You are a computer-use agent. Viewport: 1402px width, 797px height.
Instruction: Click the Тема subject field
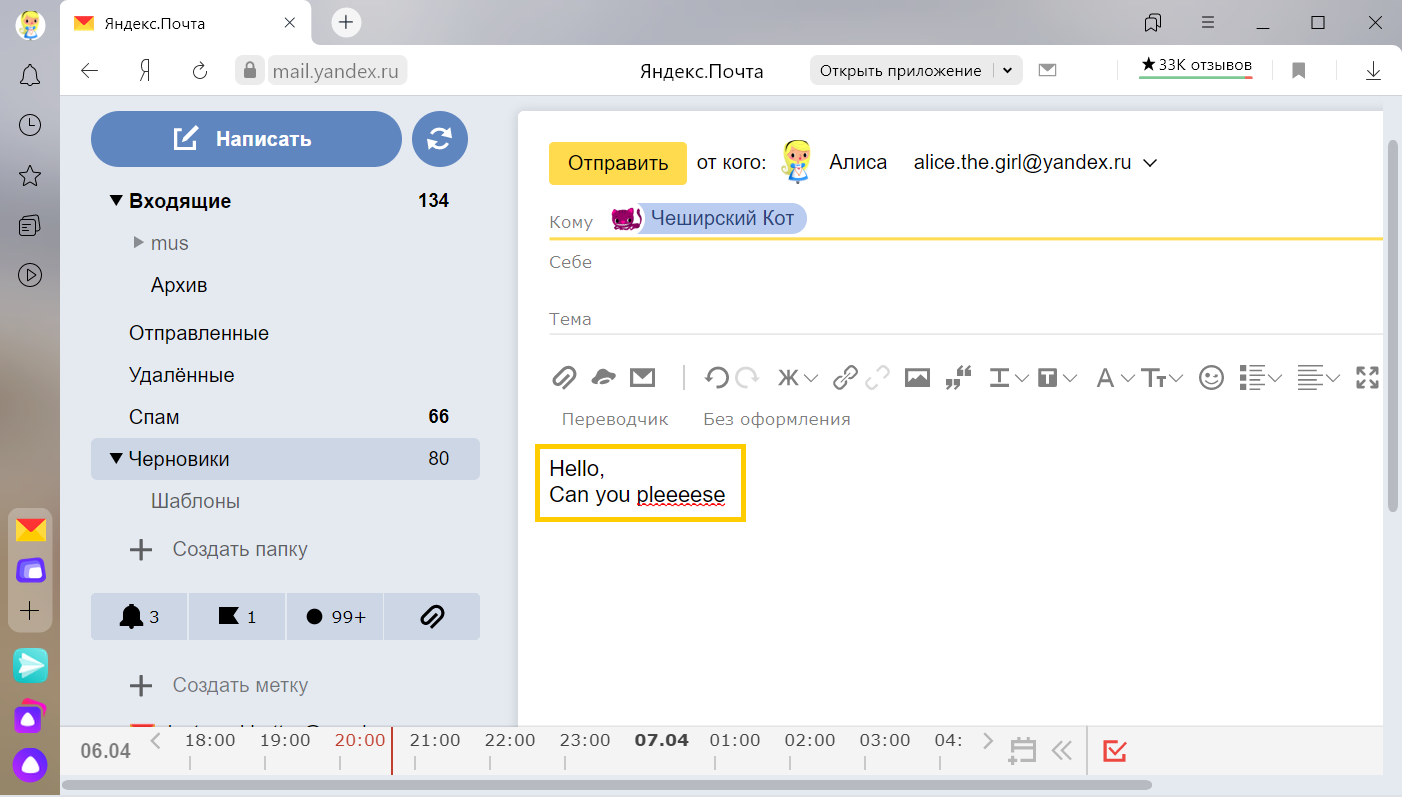tap(965, 319)
